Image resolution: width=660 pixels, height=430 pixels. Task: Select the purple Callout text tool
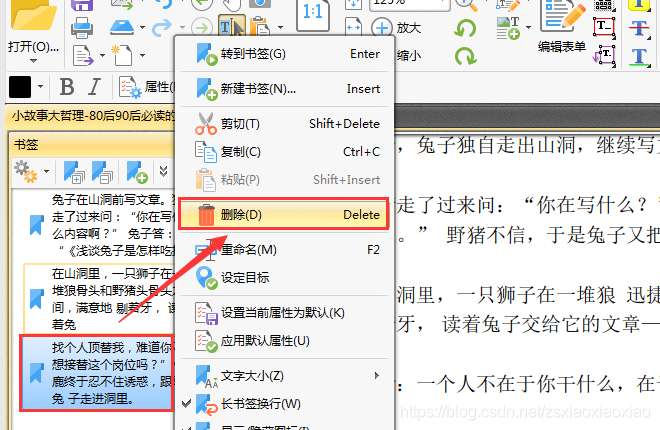[x=604, y=56]
